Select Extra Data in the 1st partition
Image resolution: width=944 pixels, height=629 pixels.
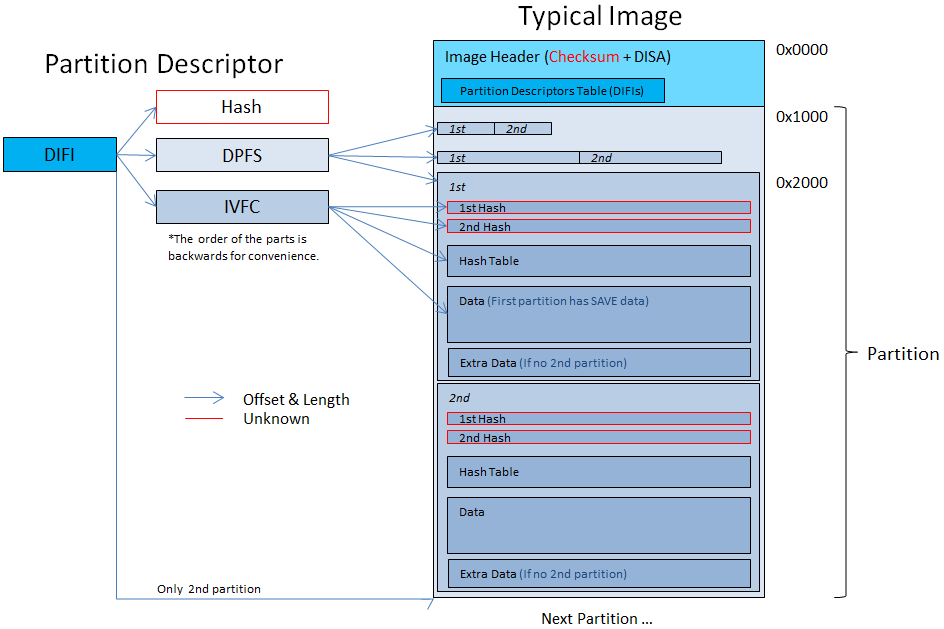[598, 362]
